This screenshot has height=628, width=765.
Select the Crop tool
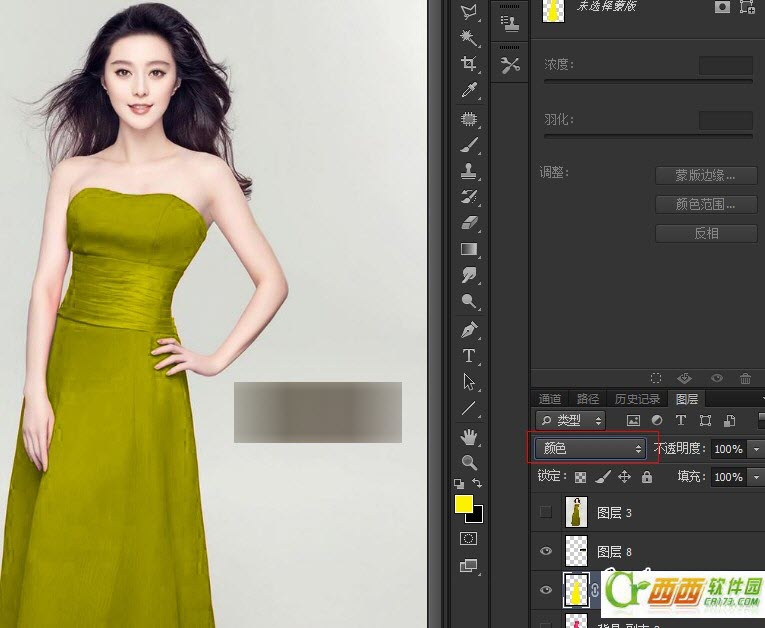click(x=468, y=64)
